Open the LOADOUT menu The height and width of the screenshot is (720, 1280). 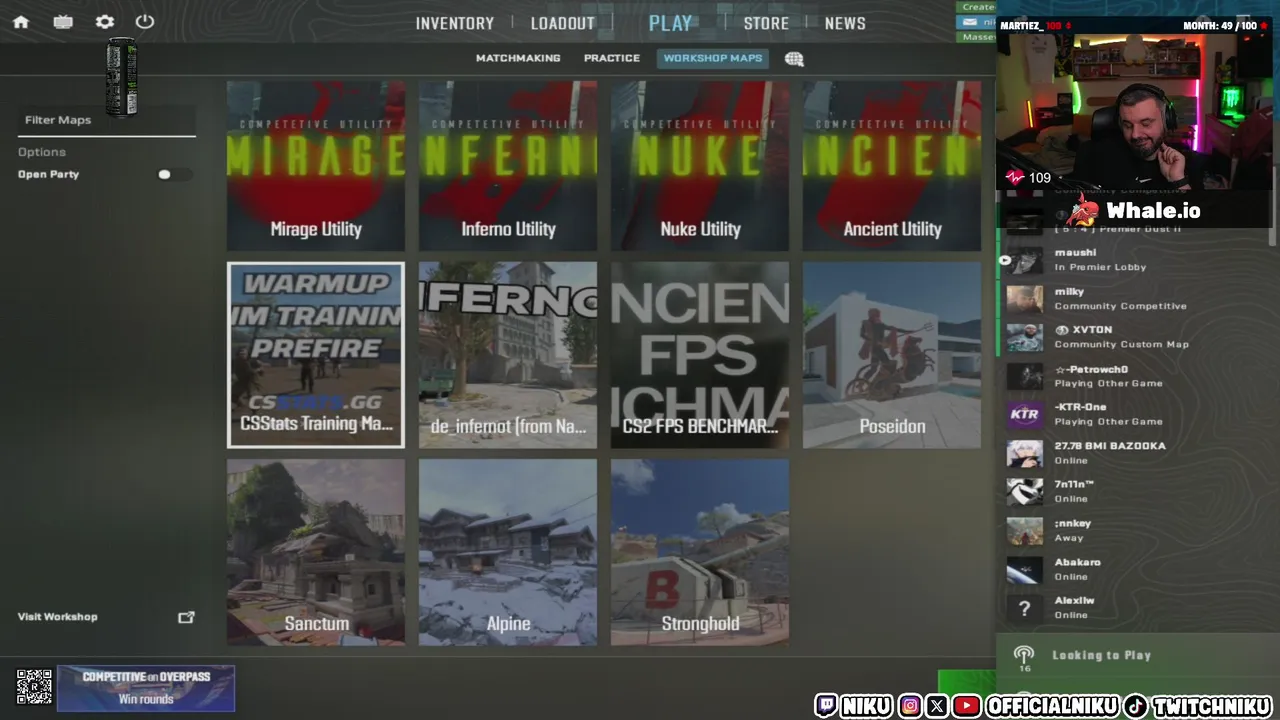pos(563,23)
